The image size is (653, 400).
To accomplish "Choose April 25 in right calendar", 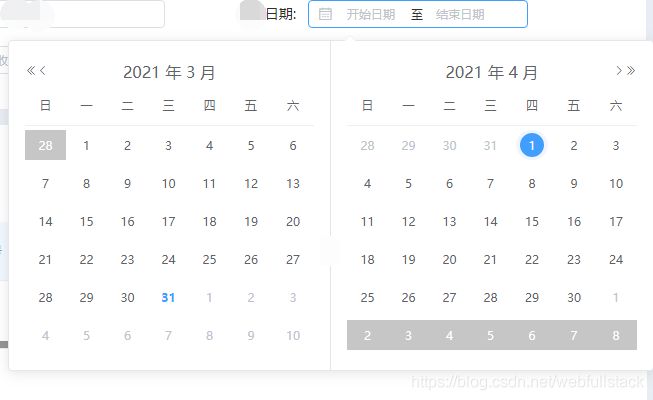I will point(367,298).
